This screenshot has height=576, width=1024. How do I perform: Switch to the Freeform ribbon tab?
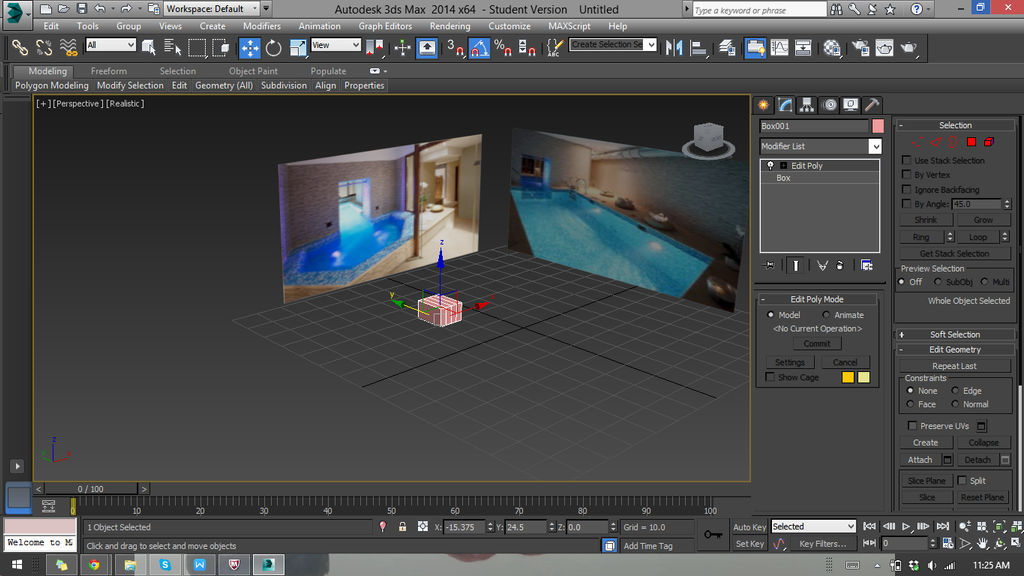(x=108, y=71)
